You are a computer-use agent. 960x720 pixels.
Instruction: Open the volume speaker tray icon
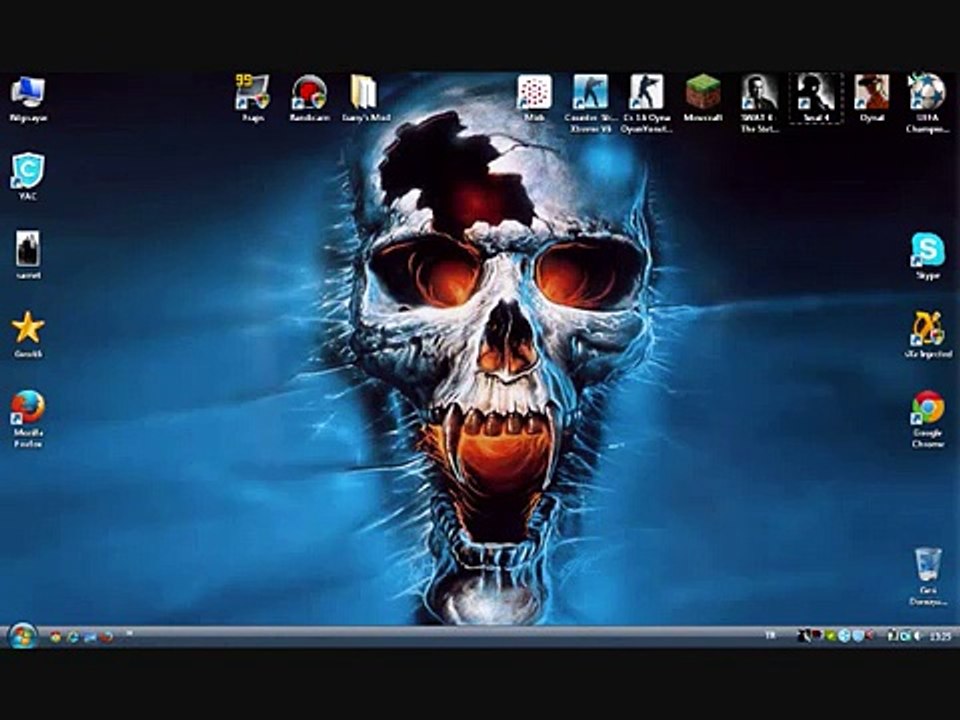[x=917, y=636]
